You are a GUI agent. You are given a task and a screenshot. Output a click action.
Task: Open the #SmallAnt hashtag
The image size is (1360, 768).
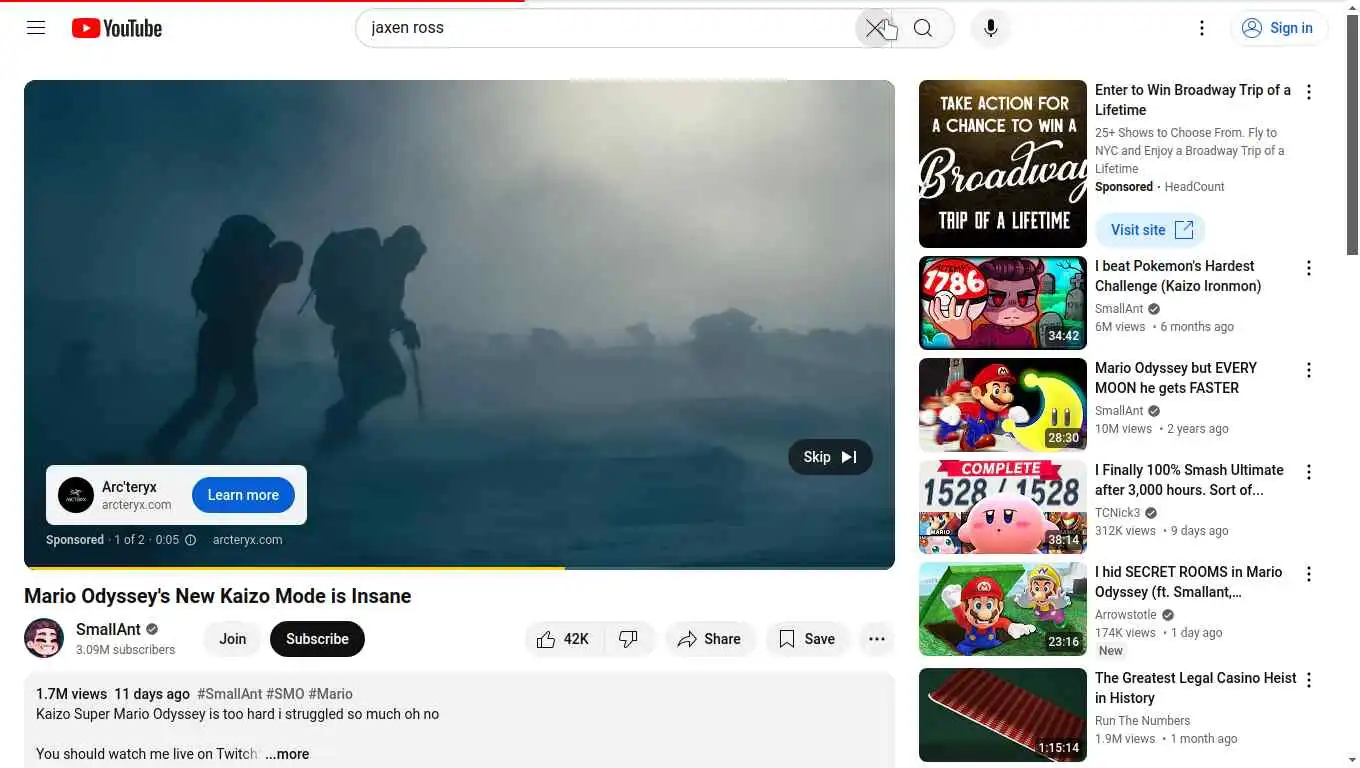click(x=229, y=694)
